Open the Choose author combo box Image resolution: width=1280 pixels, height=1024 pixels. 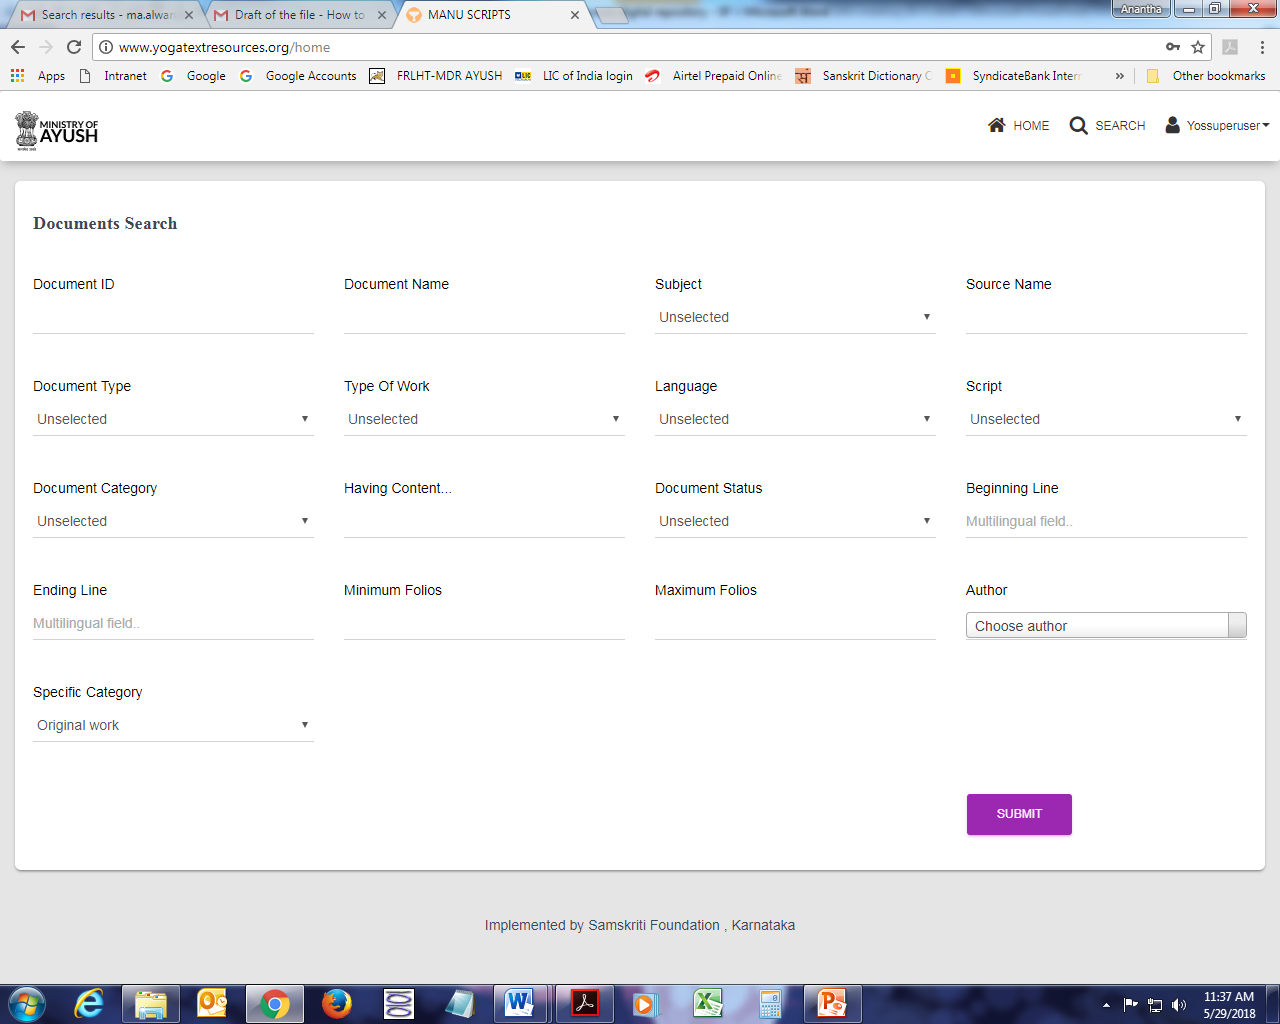click(1105, 626)
